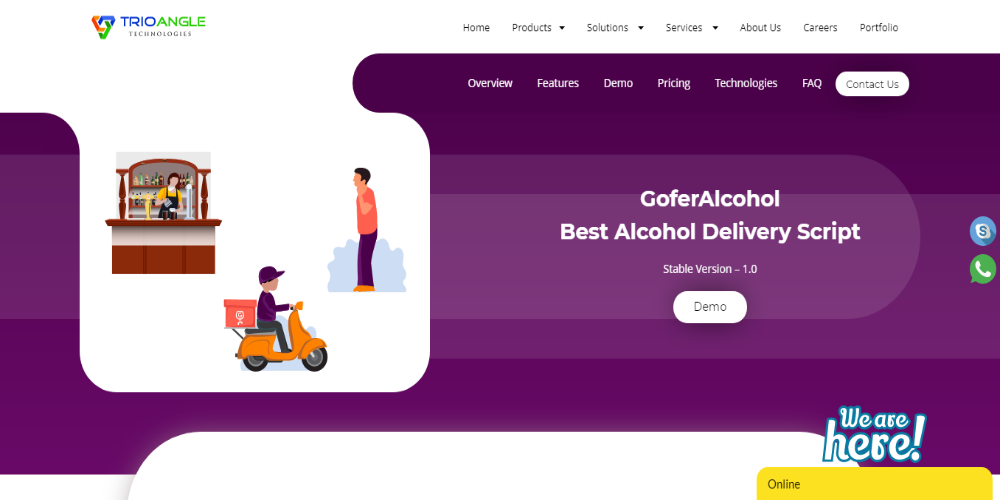Jump to the Overview section
The height and width of the screenshot is (500, 1000).
pos(490,84)
